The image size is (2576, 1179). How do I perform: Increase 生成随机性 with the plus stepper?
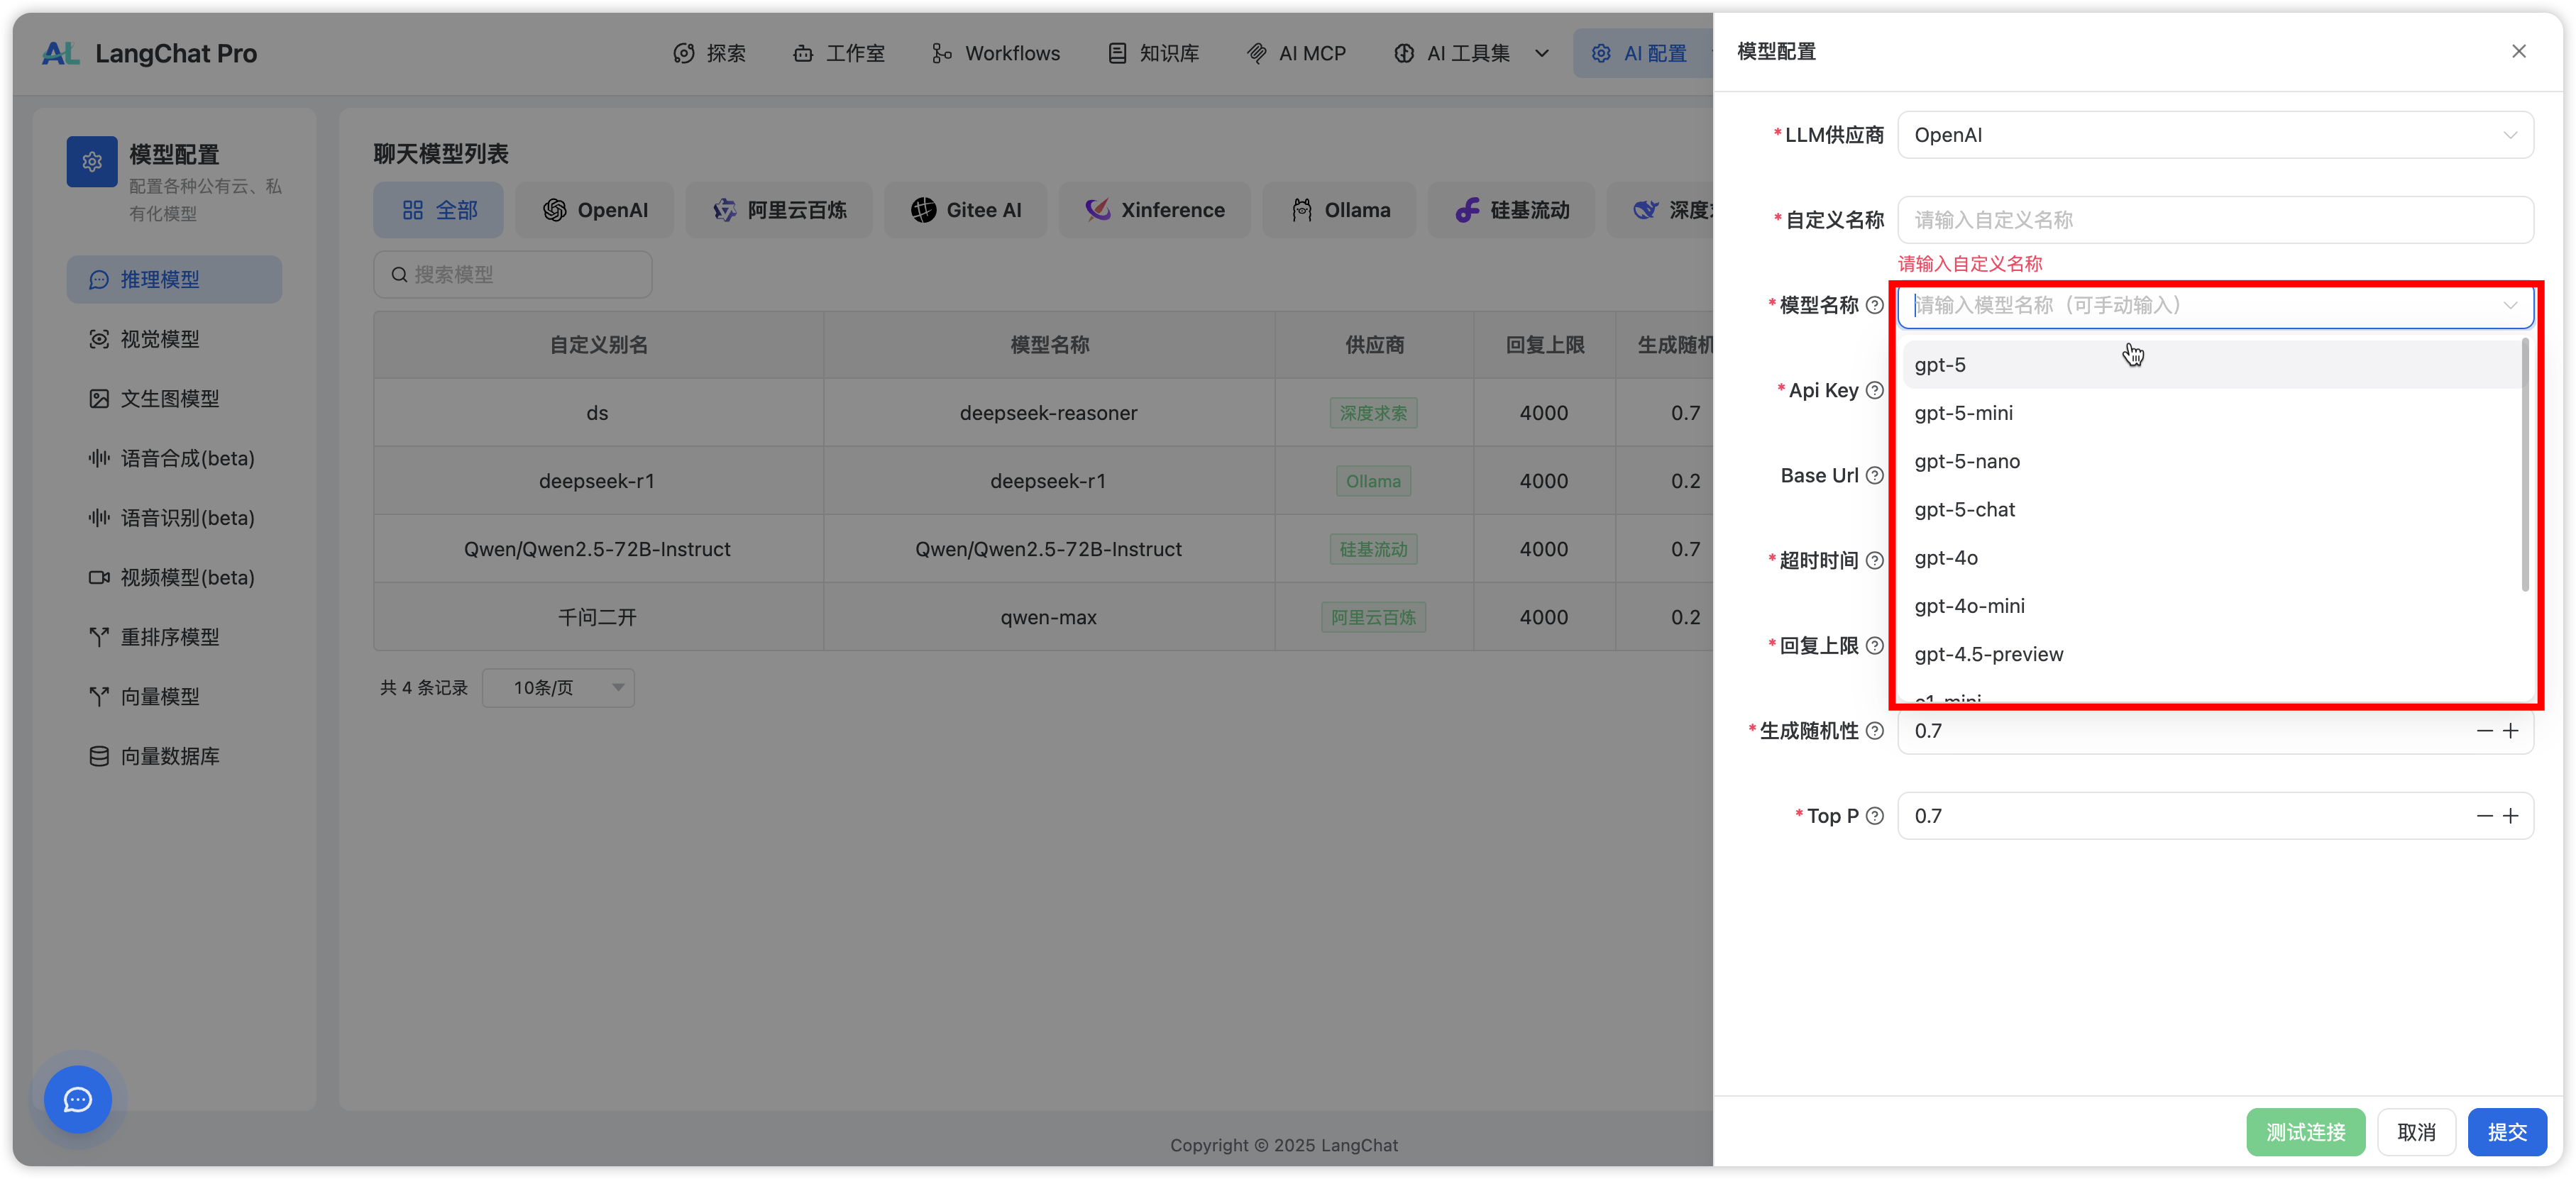pos(2510,731)
